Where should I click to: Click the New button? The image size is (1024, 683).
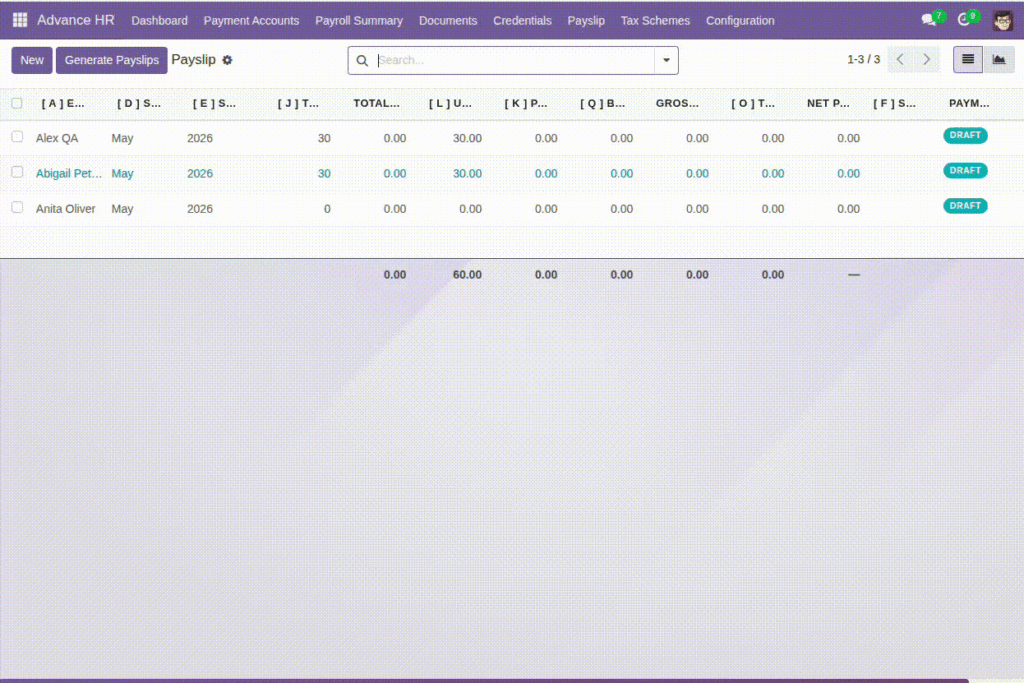pos(31,60)
